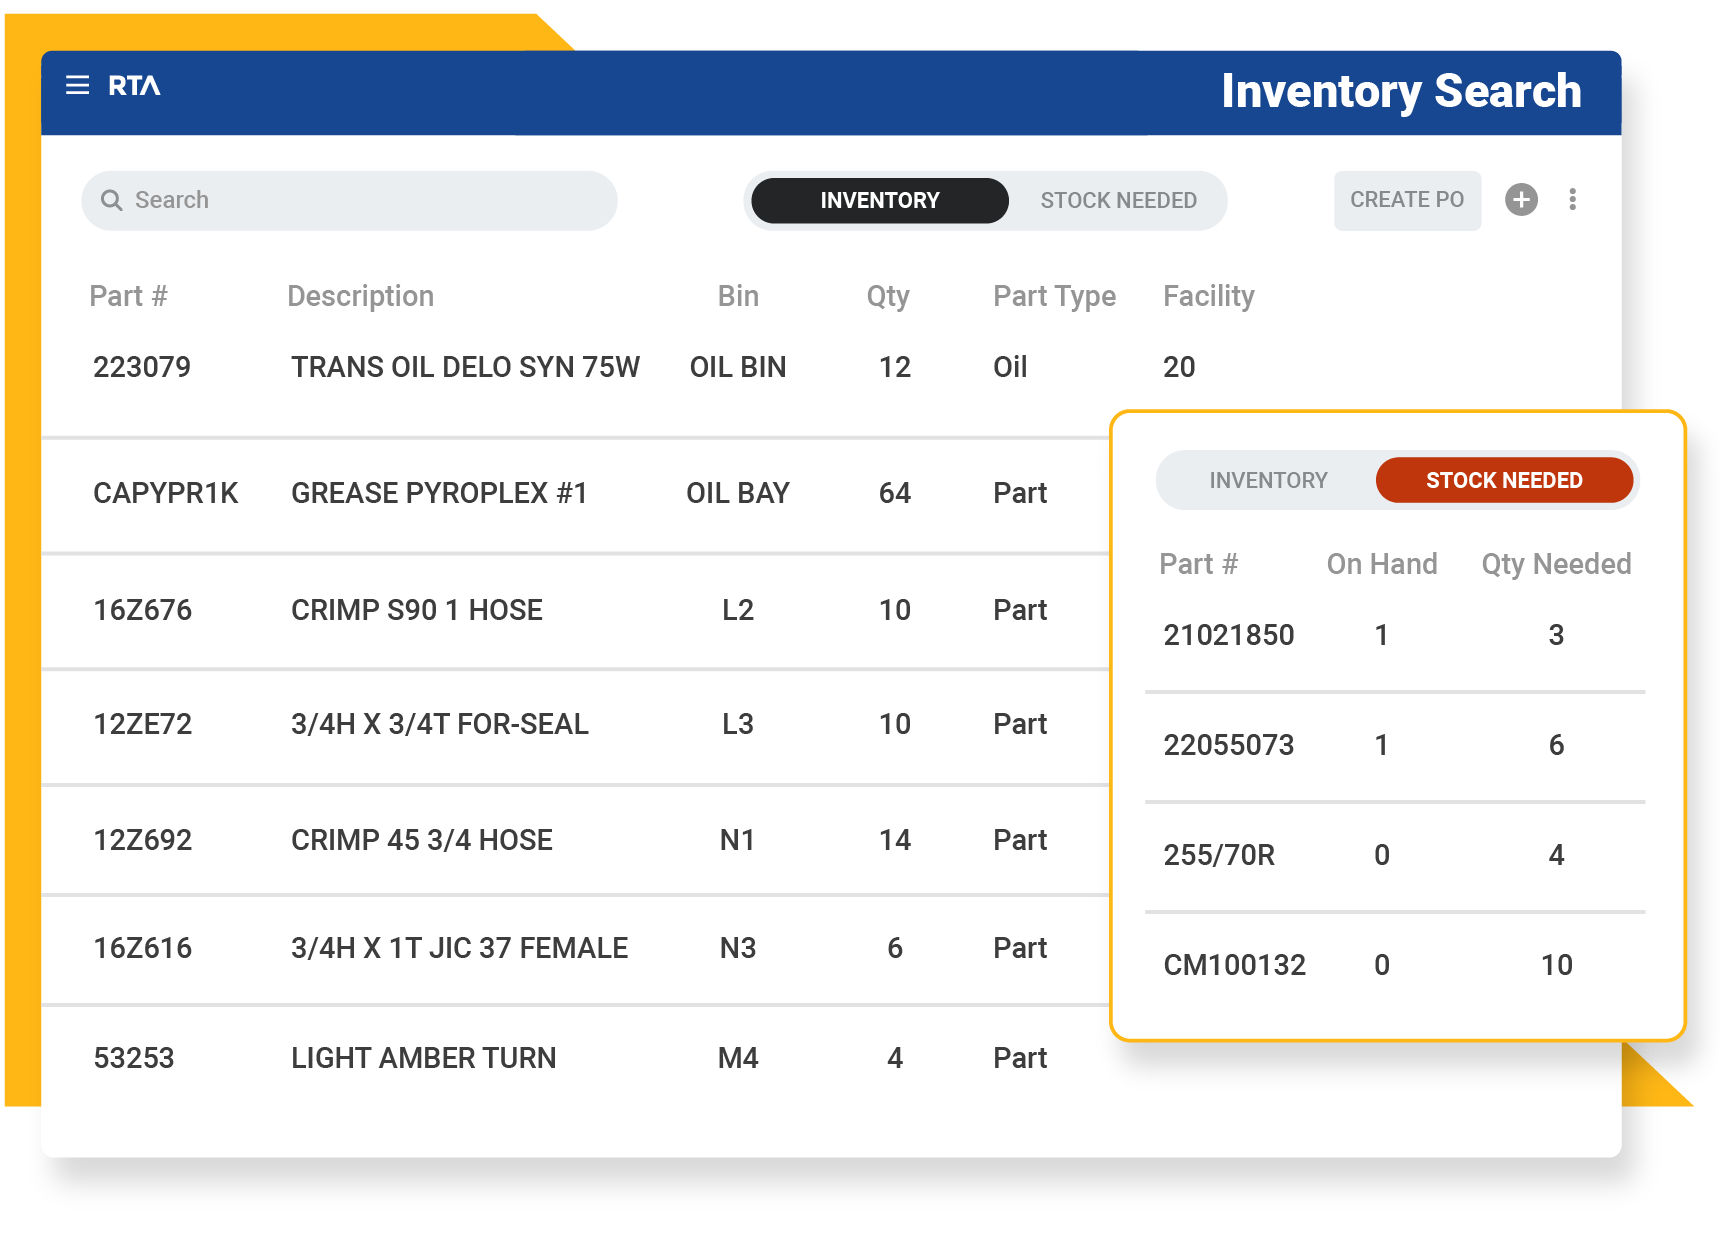Image resolution: width=1721 pixels, height=1235 pixels.
Task: Click the OIL BIN cell
Action: [x=738, y=367]
